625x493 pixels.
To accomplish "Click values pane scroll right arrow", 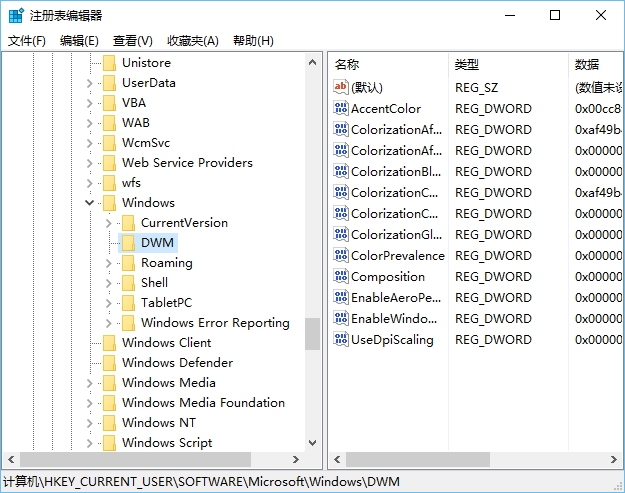I will click(x=613, y=459).
